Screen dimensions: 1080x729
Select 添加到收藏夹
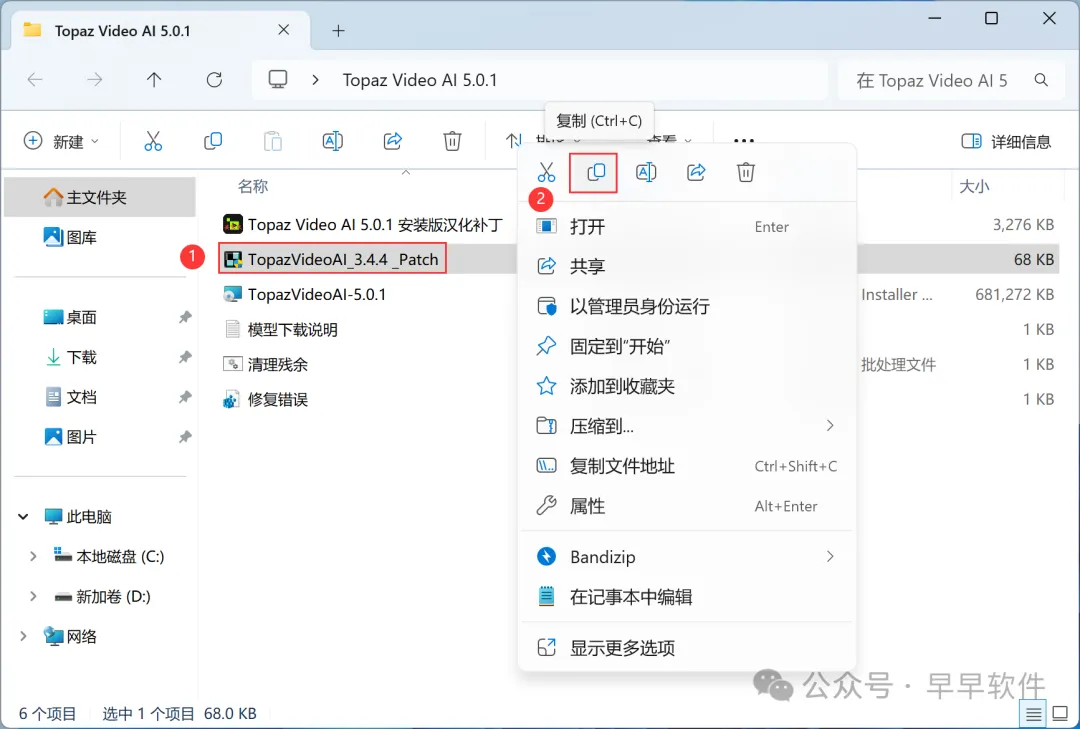pyautogui.click(x=687, y=386)
